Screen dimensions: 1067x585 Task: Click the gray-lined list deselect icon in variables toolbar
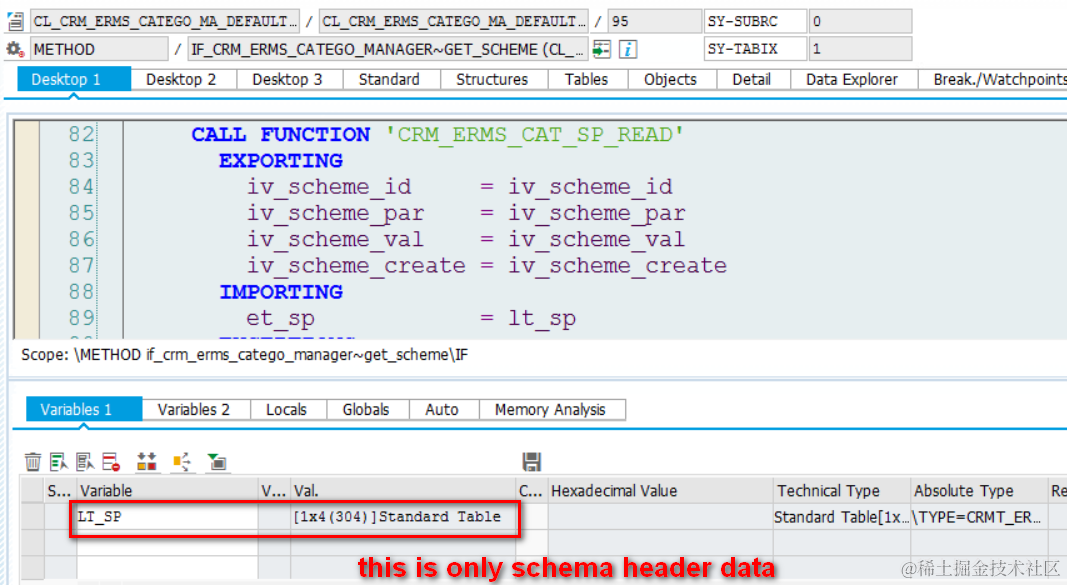coord(85,462)
